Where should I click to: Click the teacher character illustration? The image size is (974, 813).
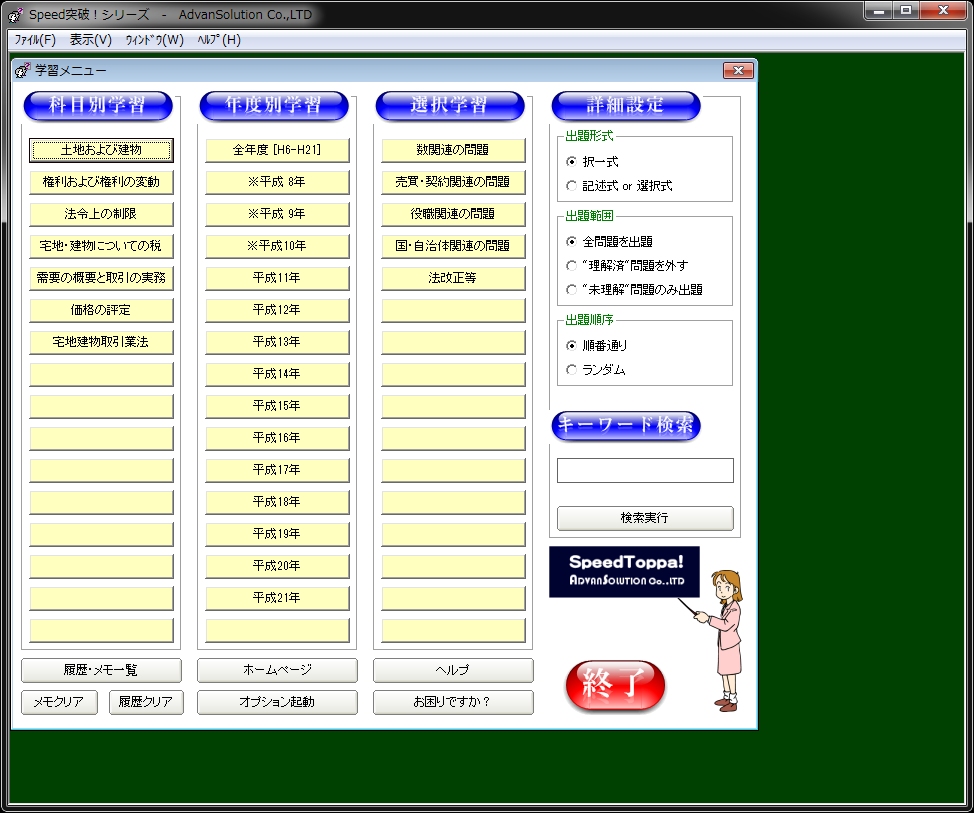click(726, 640)
